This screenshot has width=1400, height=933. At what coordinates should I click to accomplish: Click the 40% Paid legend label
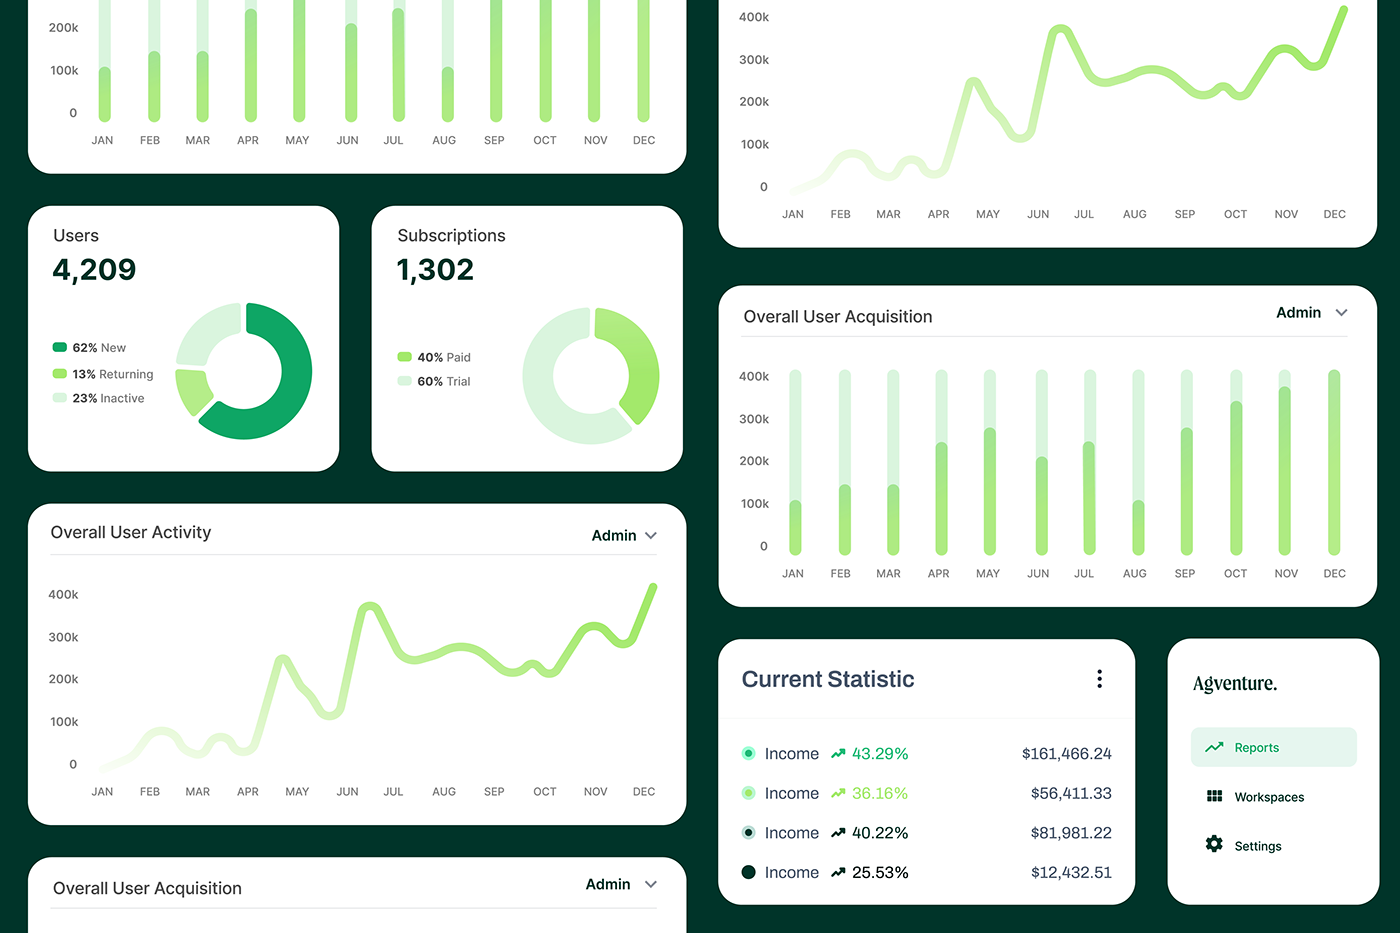coord(444,357)
